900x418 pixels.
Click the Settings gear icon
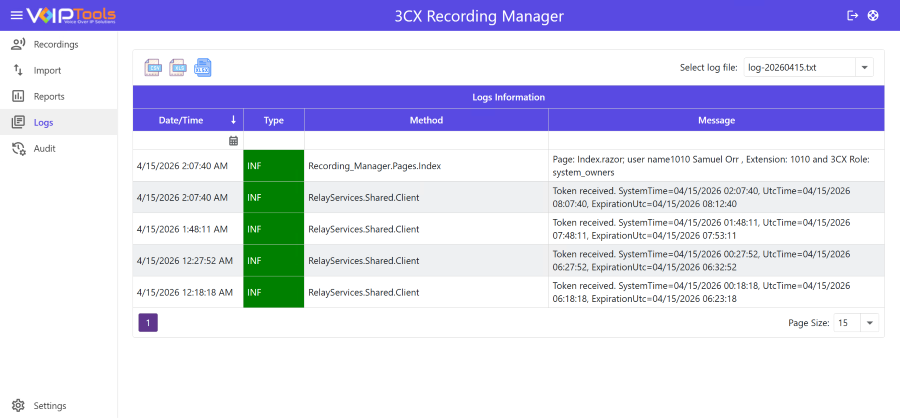18,405
